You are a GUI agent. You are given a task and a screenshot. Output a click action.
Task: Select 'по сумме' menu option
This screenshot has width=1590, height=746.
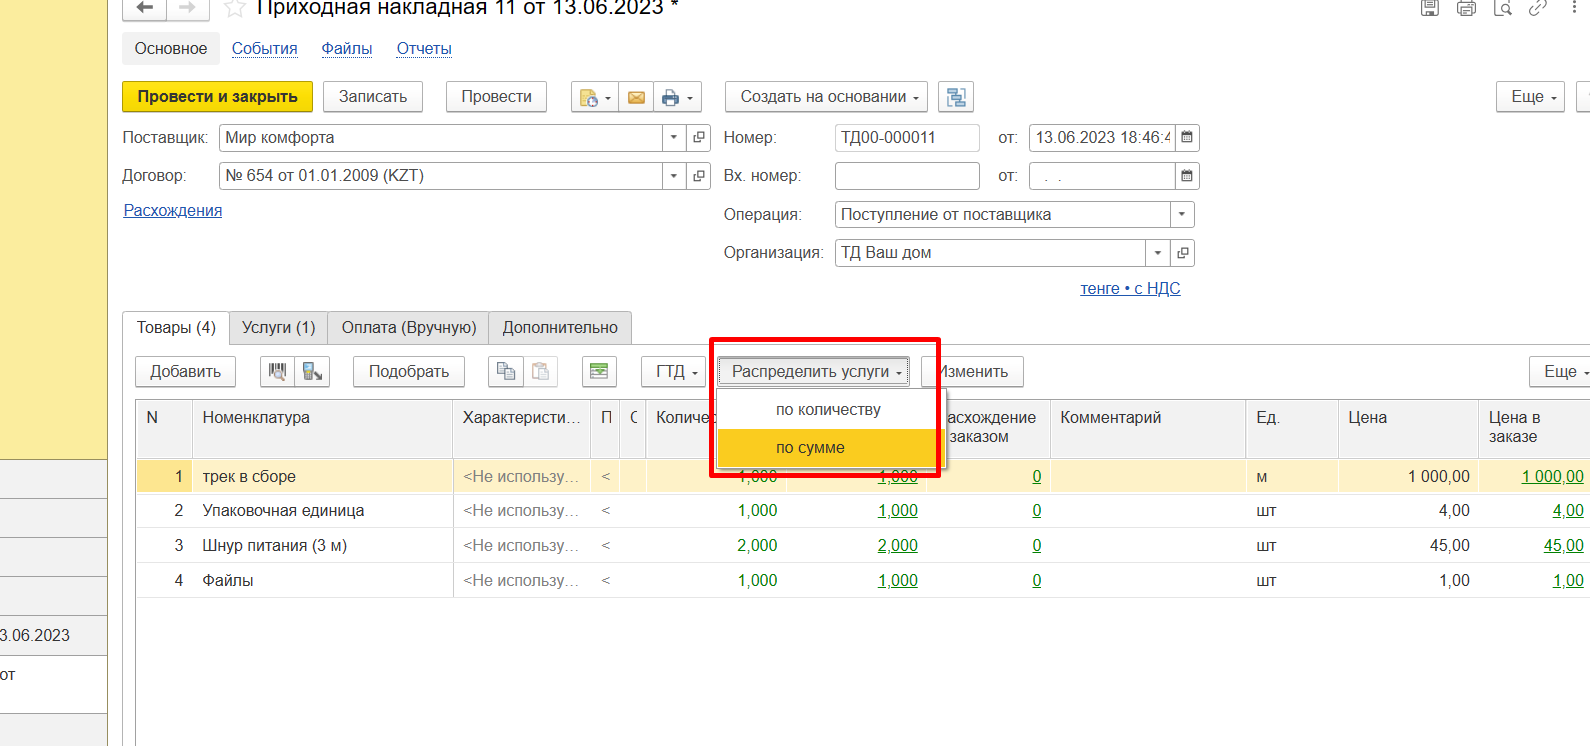(x=810, y=448)
